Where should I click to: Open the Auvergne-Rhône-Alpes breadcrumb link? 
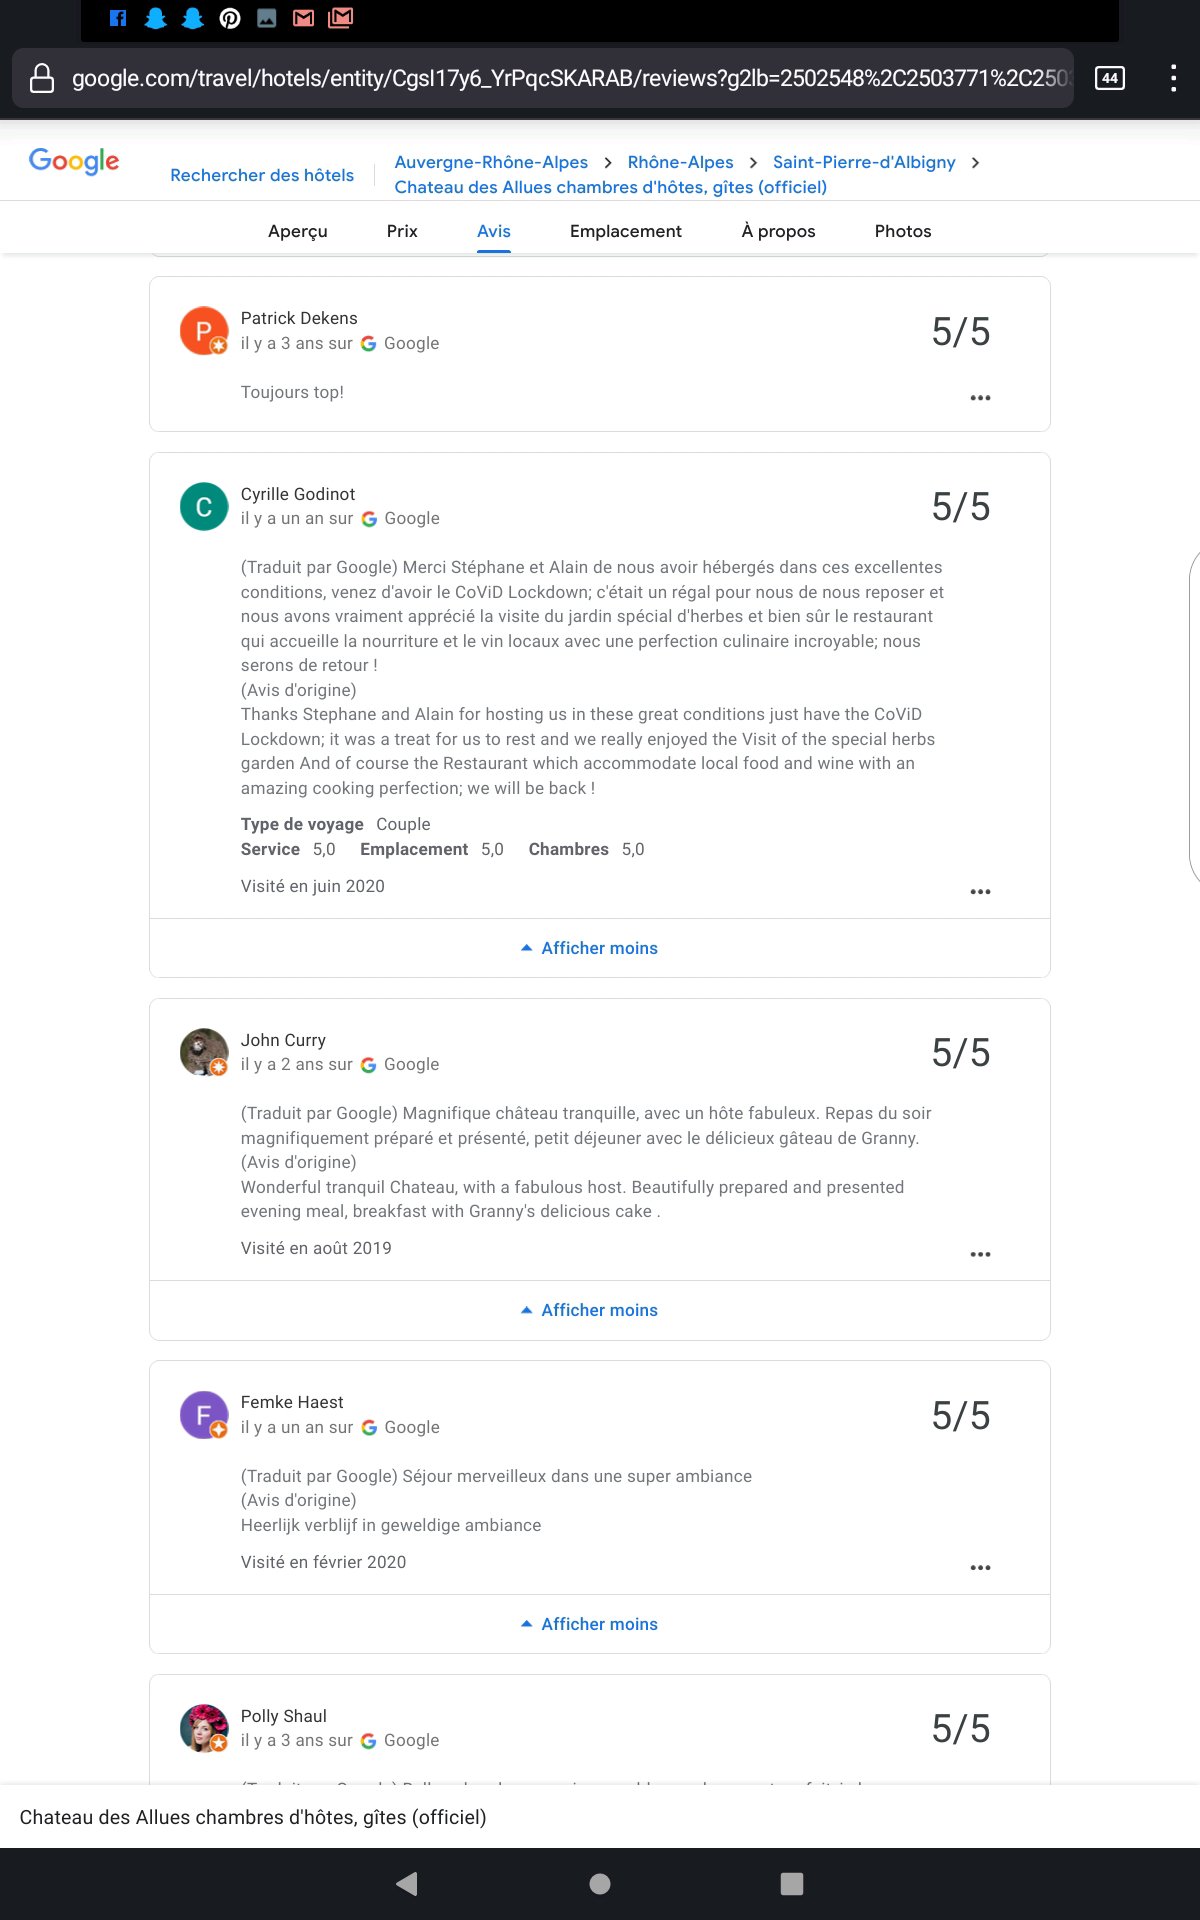491,162
